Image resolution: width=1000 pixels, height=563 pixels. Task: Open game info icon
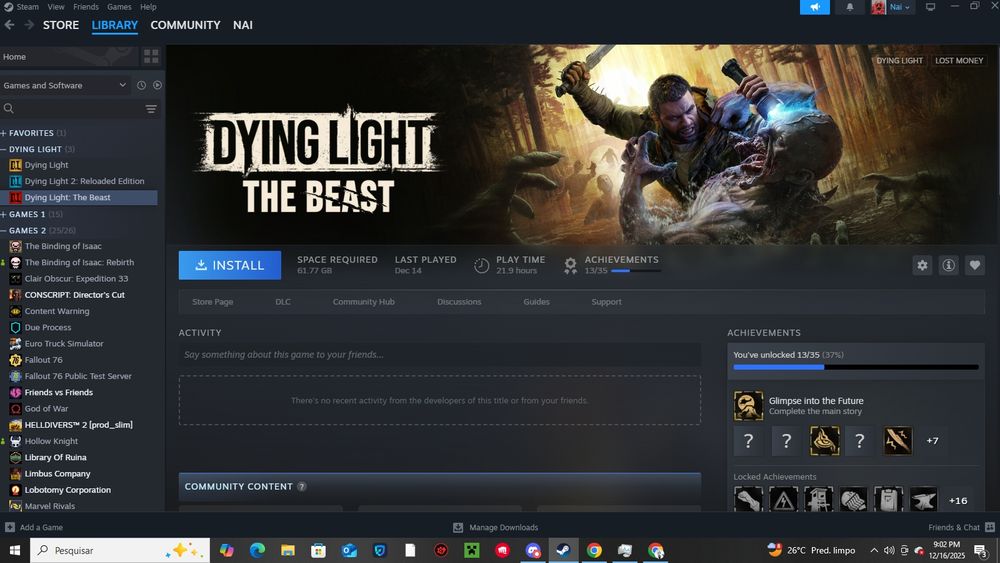pos(948,265)
